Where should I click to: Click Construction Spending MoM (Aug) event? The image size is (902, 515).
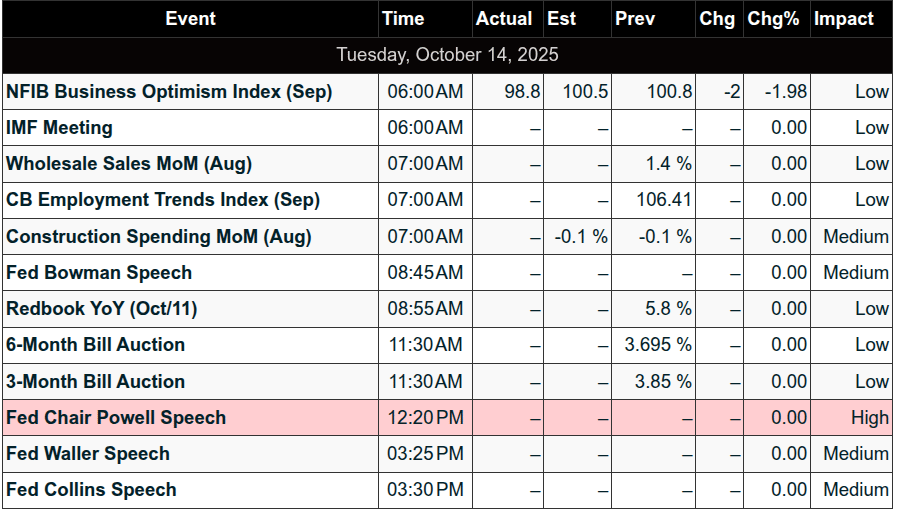[159, 237]
